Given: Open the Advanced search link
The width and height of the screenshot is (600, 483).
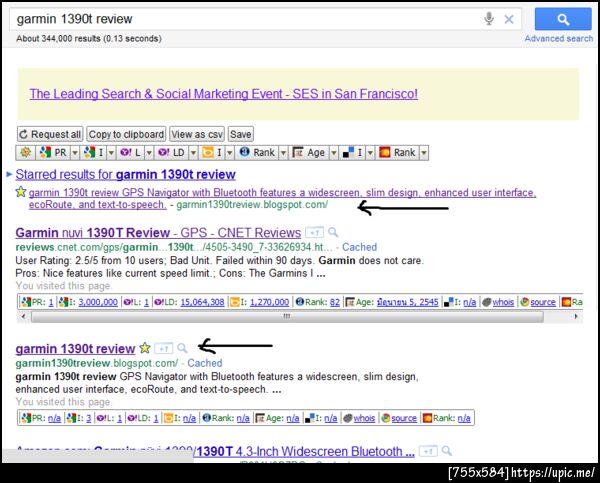Looking at the screenshot, I should pyautogui.click(x=559, y=39).
